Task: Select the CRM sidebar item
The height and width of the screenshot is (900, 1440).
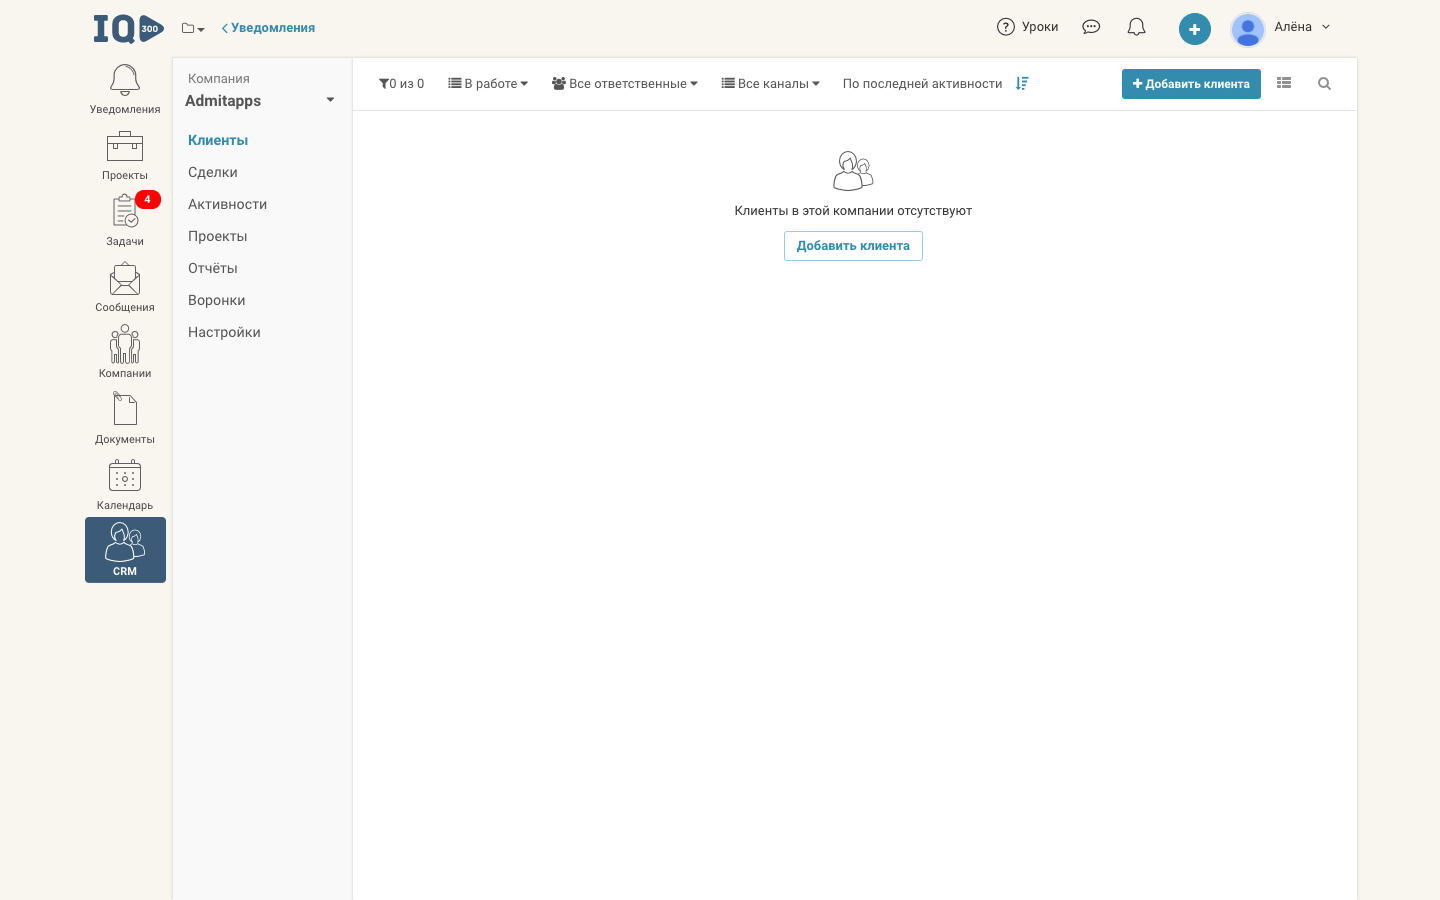Action: [125, 550]
